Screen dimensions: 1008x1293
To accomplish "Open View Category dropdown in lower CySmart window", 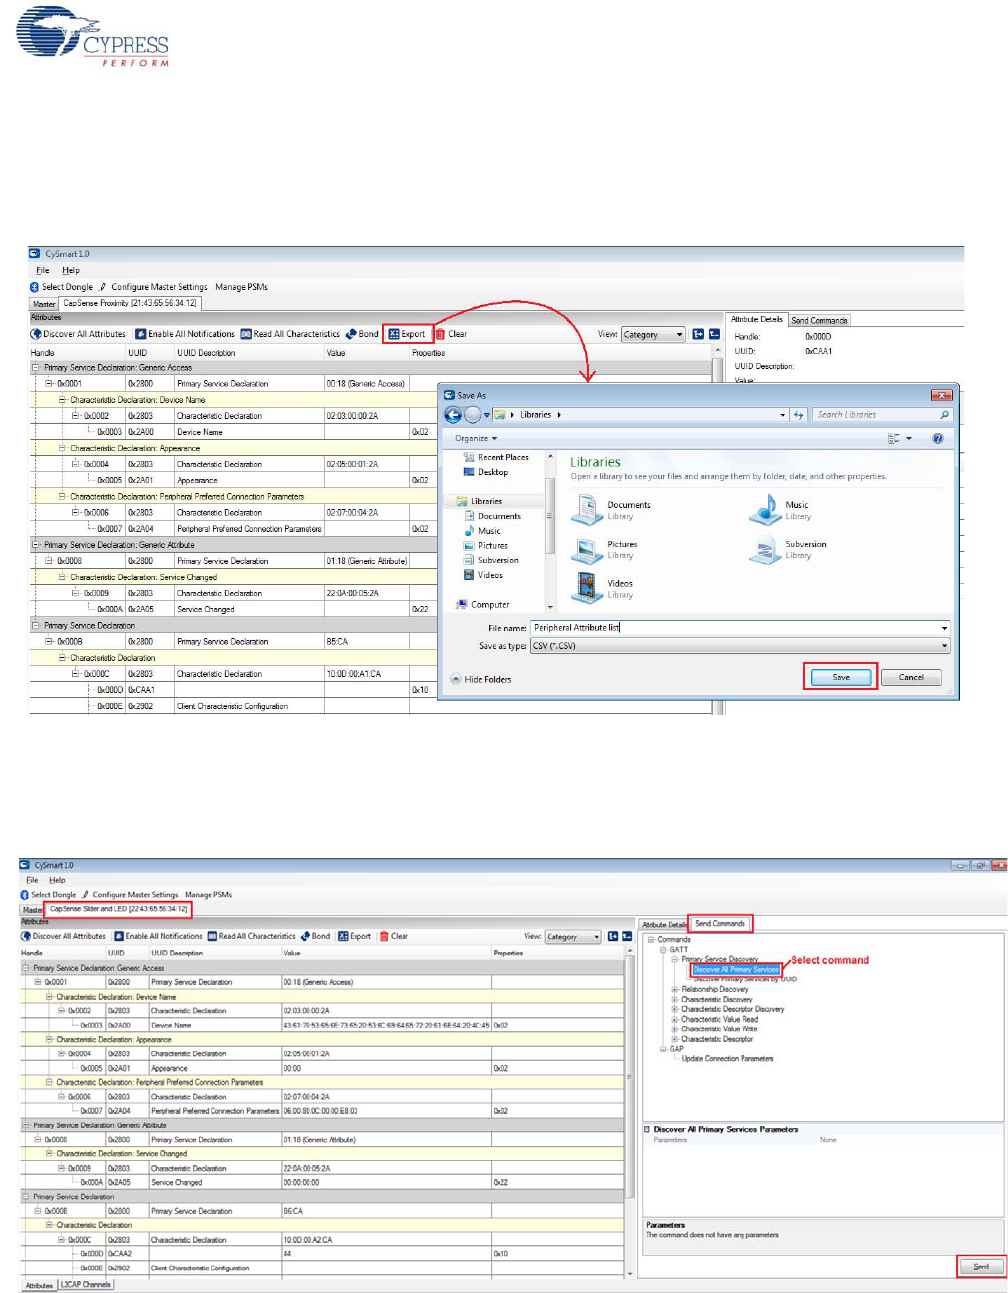I will 573,937.
